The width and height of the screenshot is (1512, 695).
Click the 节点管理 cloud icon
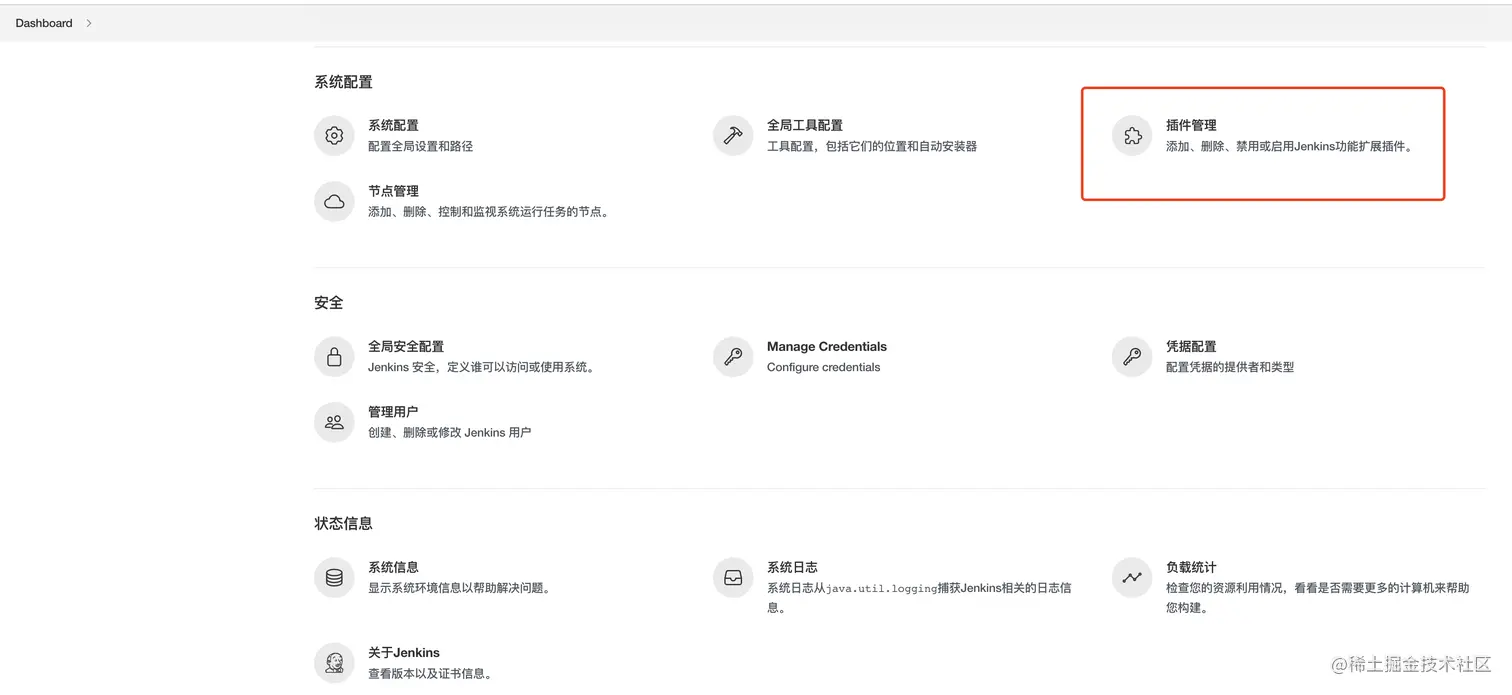pyautogui.click(x=334, y=201)
